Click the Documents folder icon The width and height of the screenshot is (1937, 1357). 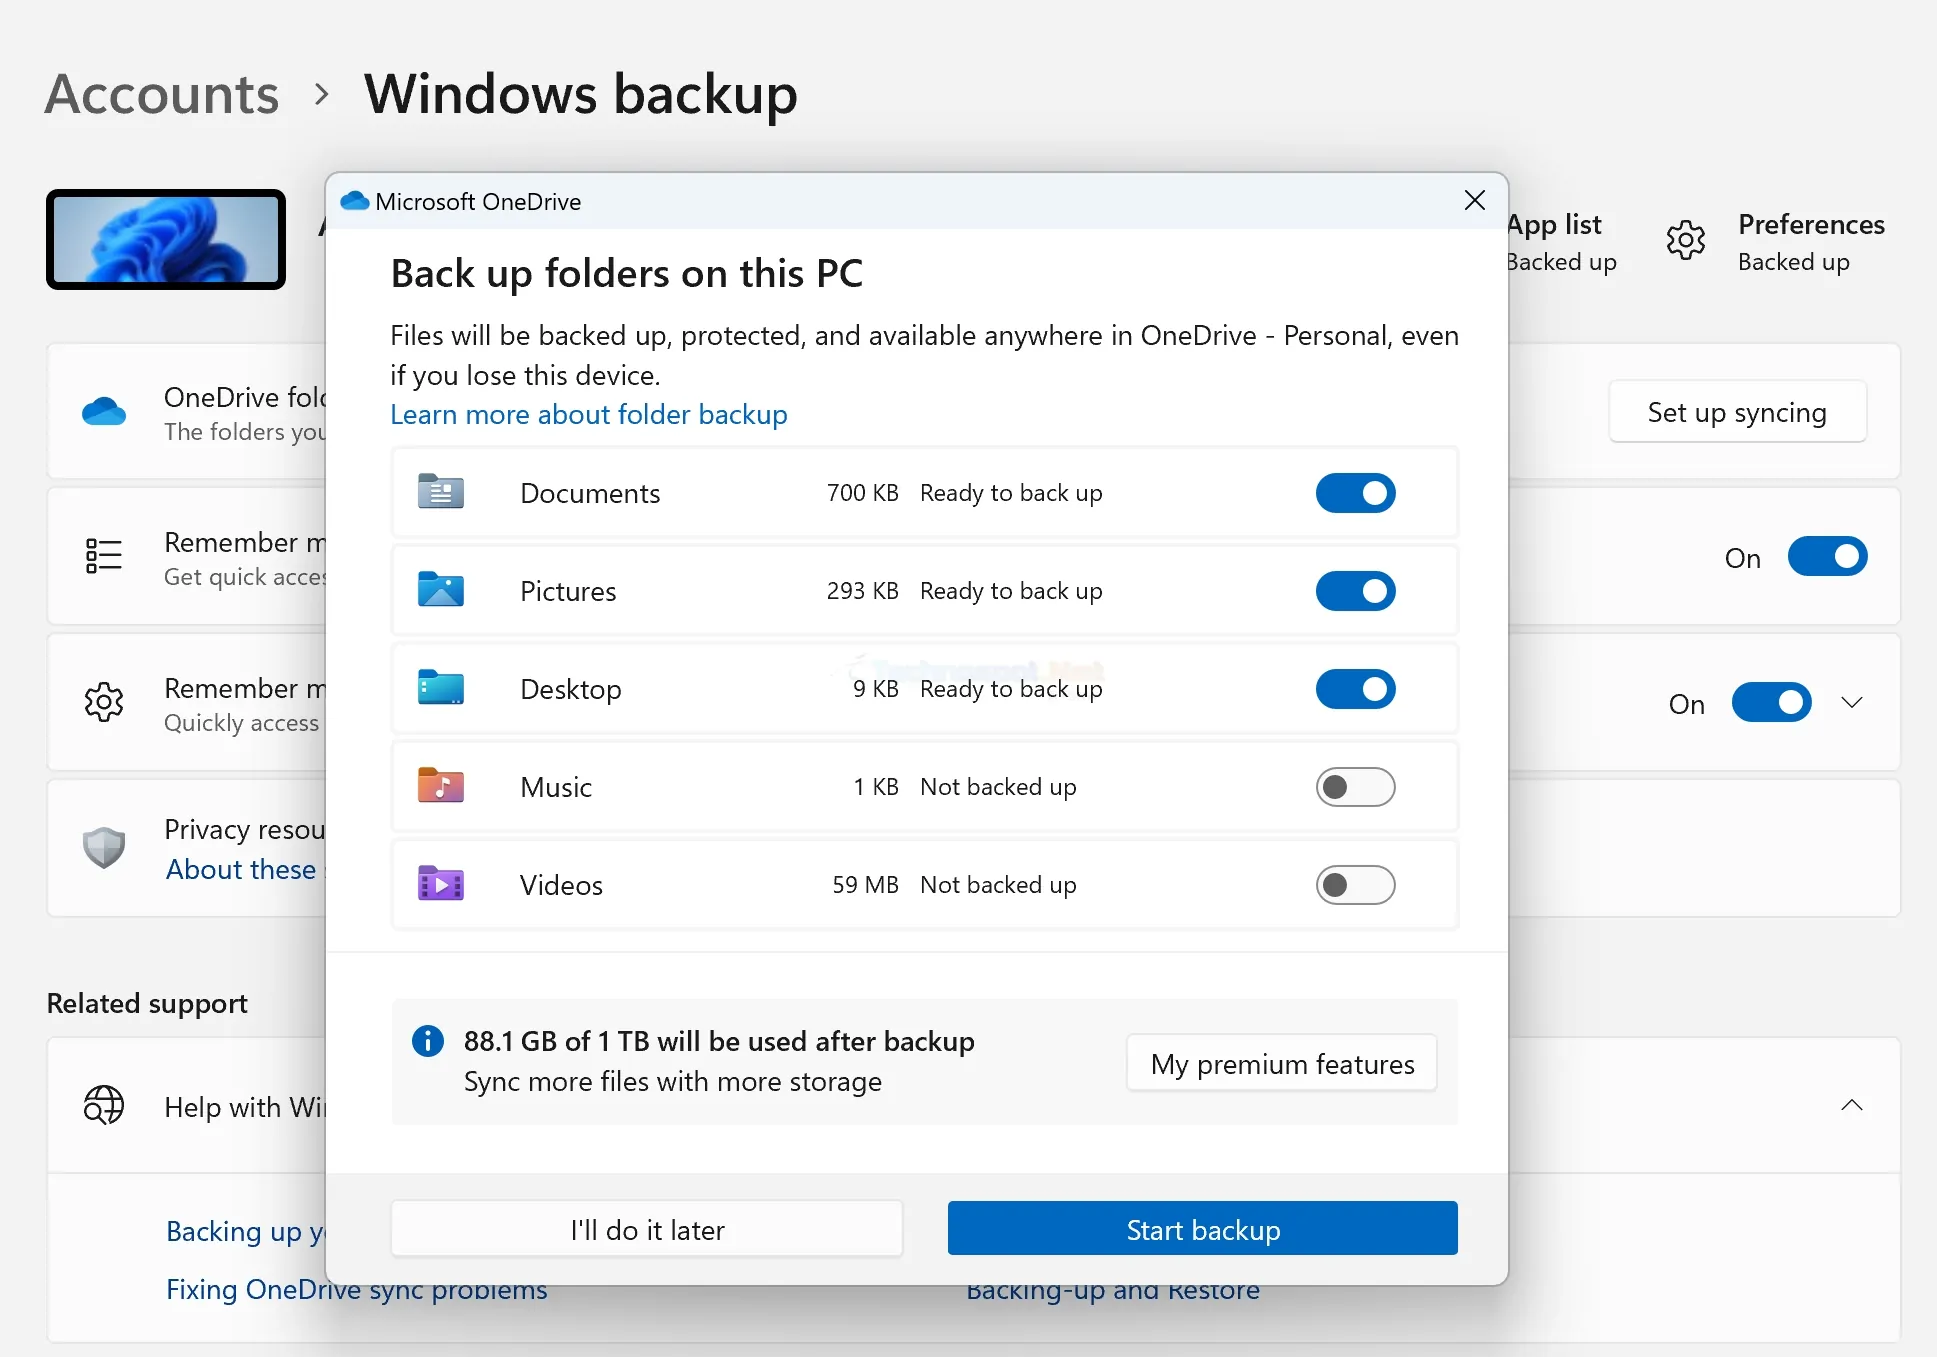click(x=440, y=492)
